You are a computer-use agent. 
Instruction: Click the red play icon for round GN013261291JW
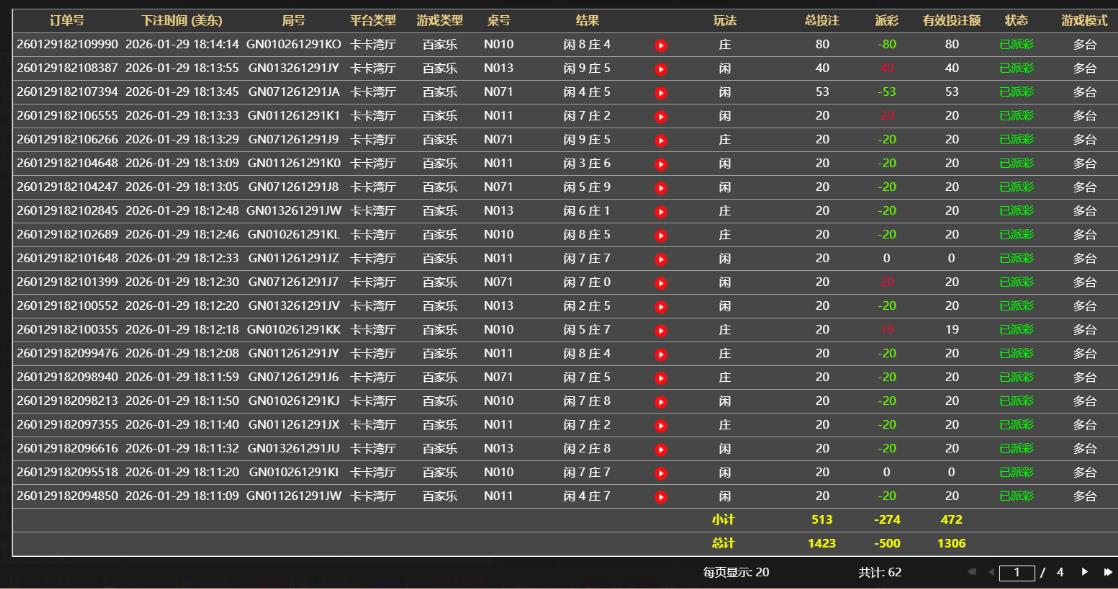click(660, 211)
